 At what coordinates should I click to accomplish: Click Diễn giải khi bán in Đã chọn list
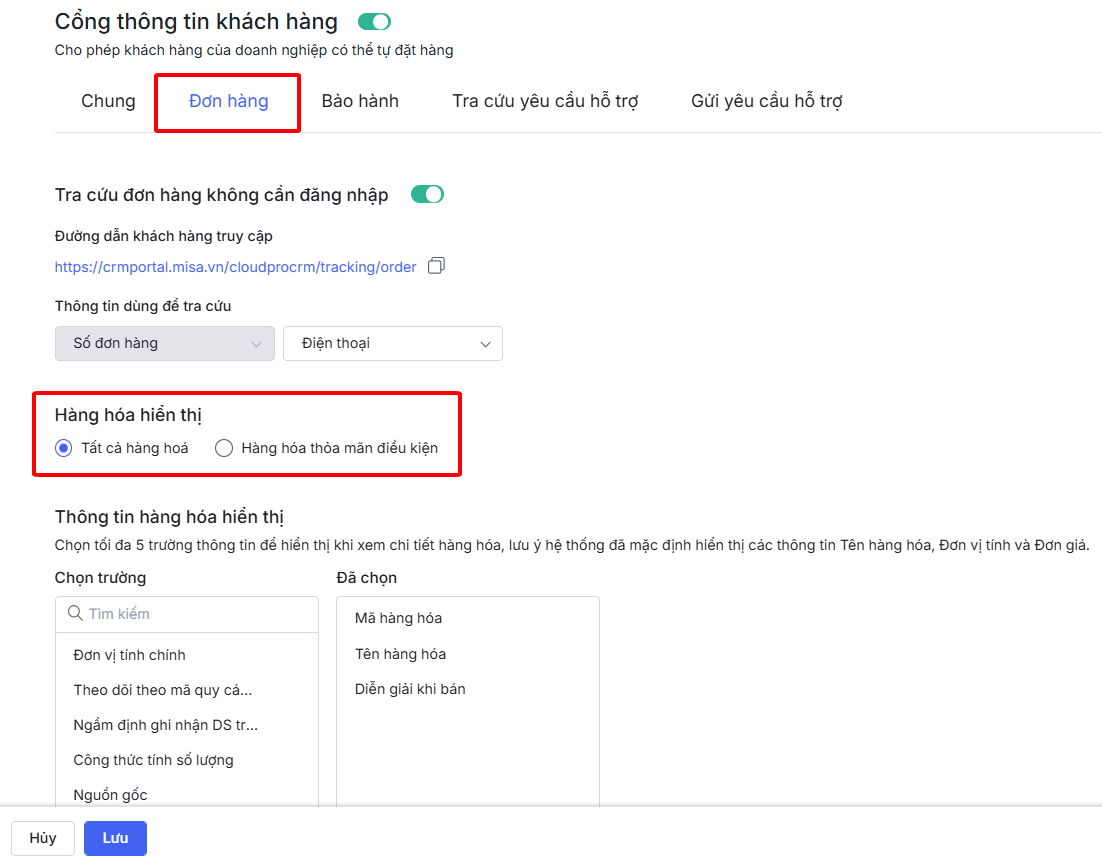410,689
